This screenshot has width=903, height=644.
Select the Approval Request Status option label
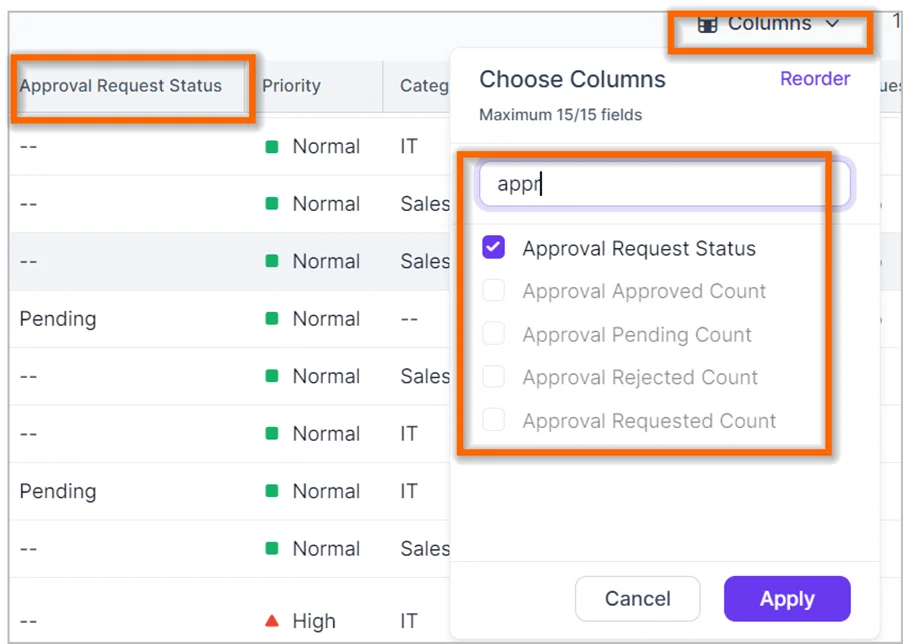[638, 248]
